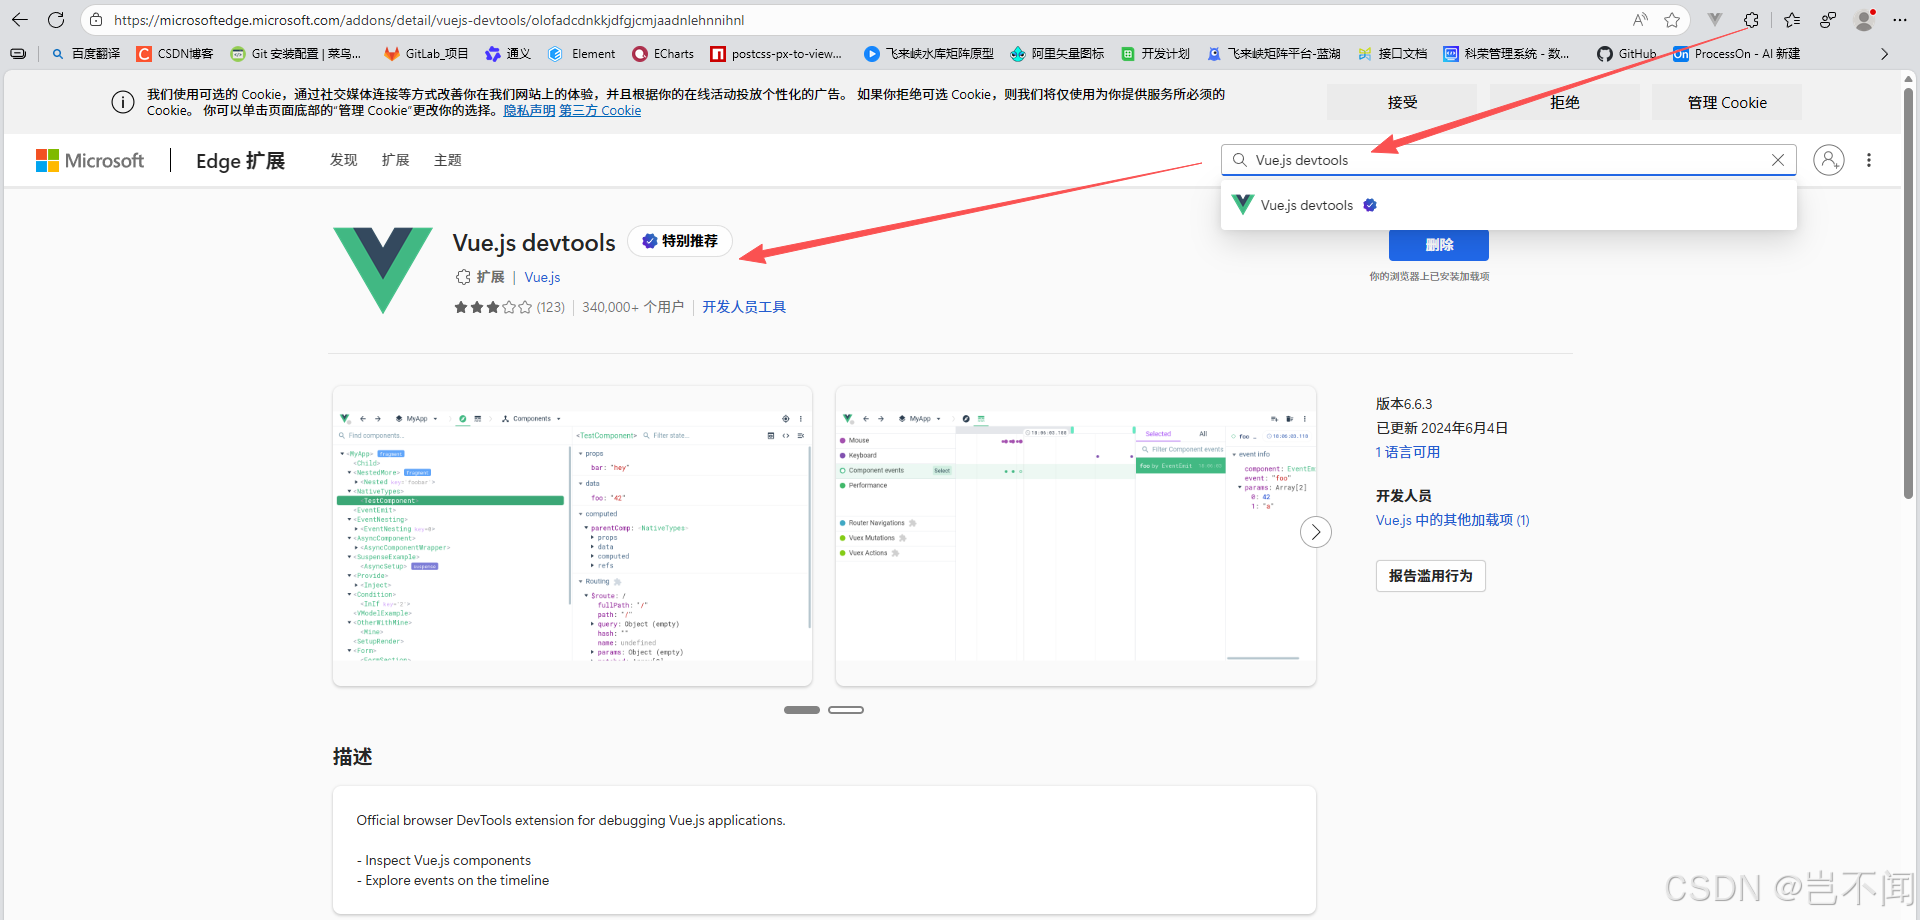Screen dimensions: 1920x920
Task: Select the second carousel page indicator
Action: coord(846,710)
